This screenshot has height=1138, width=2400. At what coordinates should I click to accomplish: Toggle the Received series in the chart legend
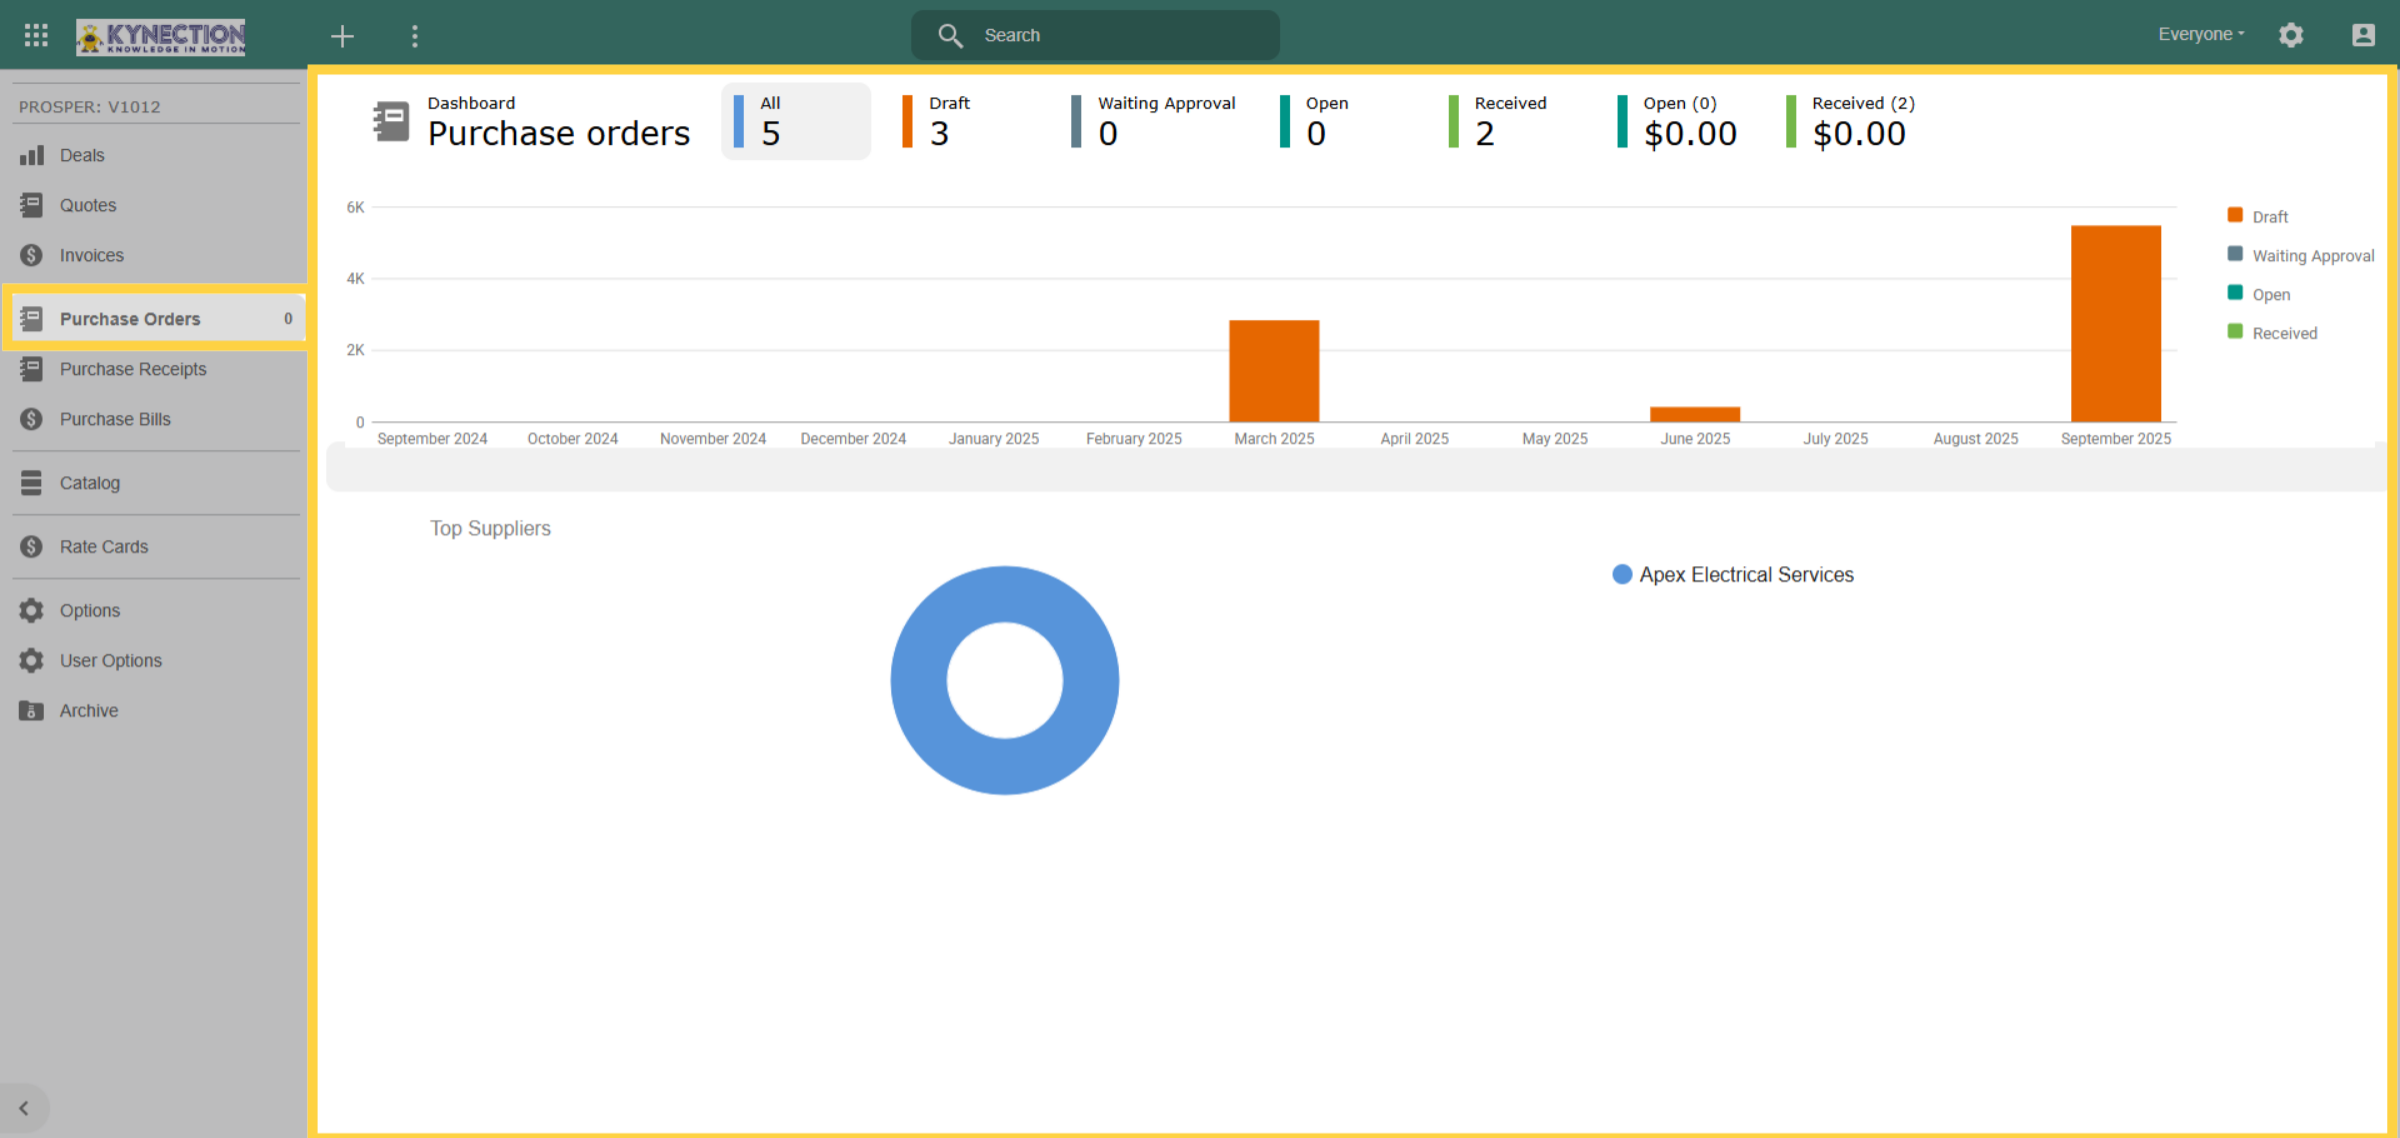tap(2272, 333)
